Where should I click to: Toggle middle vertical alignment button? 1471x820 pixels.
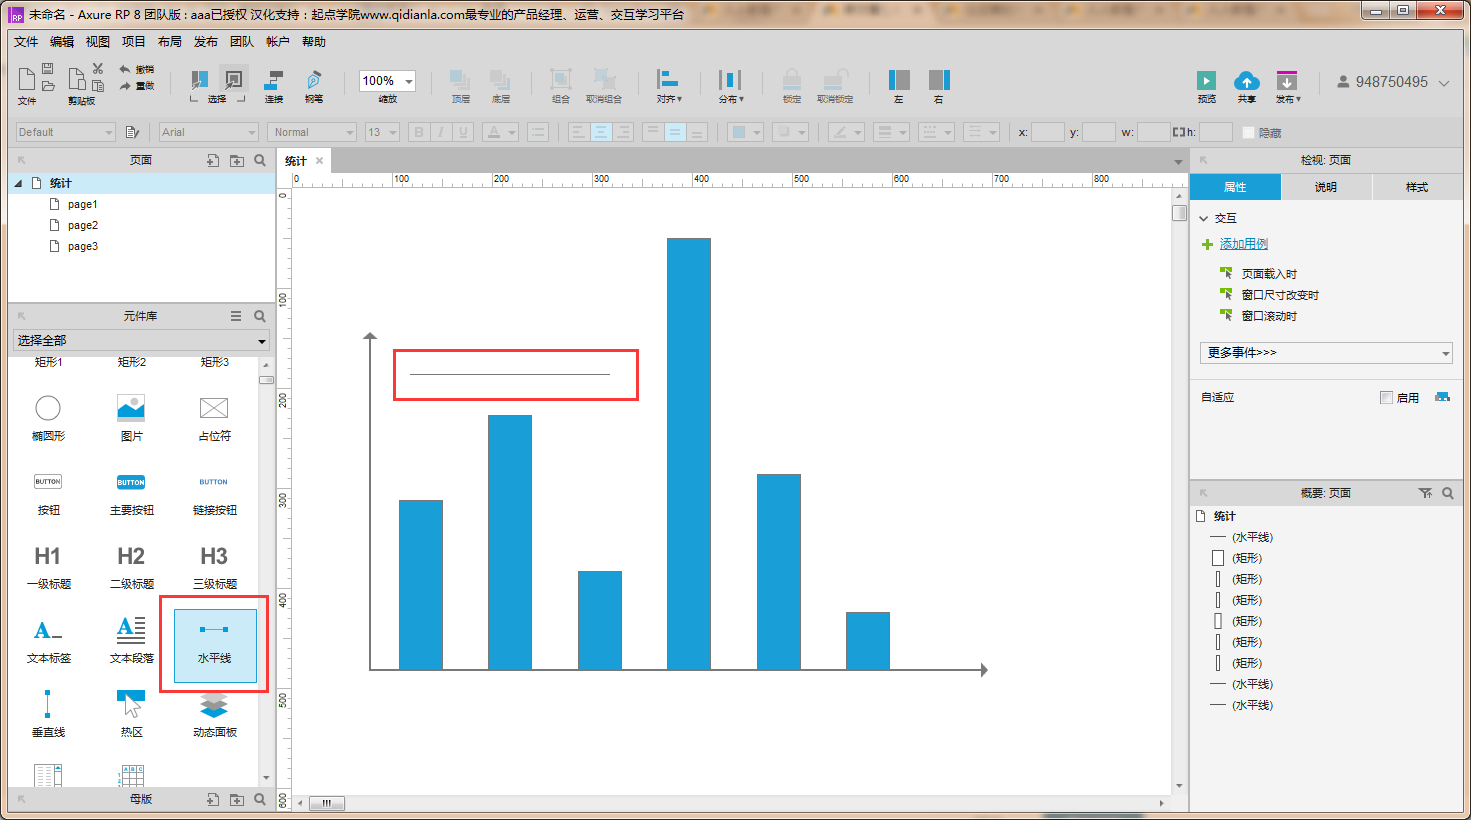coord(675,132)
